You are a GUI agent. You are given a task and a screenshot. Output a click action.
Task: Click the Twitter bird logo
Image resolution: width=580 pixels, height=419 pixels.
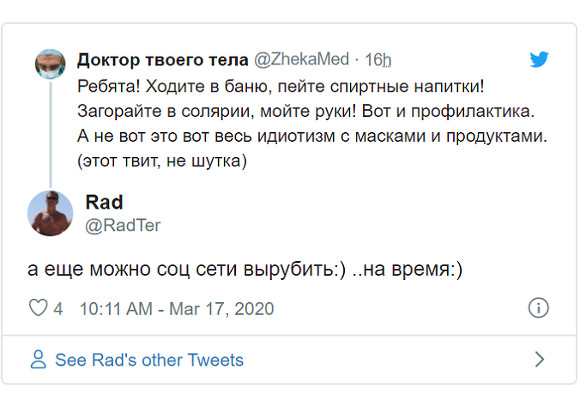[x=539, y=60]
